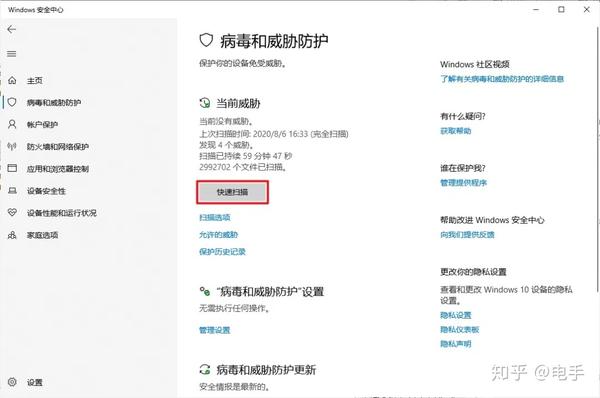Open 设置 at the bottom of sidebar
The height and width of the screenshot is (398, 600).
click(x=34, y=382)
